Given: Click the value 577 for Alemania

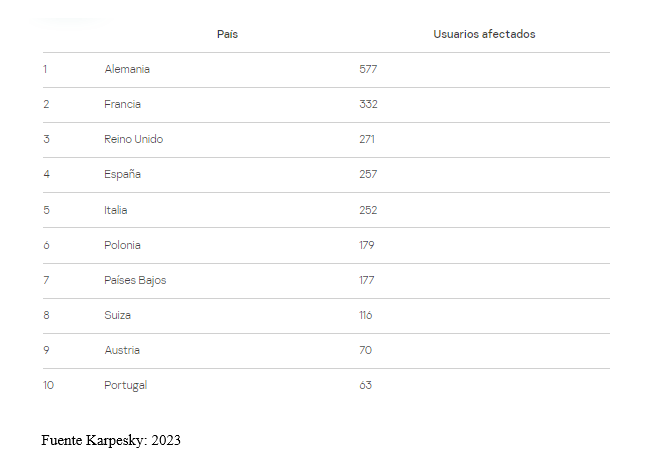Looking at the screenshot, I should [368, 69].
